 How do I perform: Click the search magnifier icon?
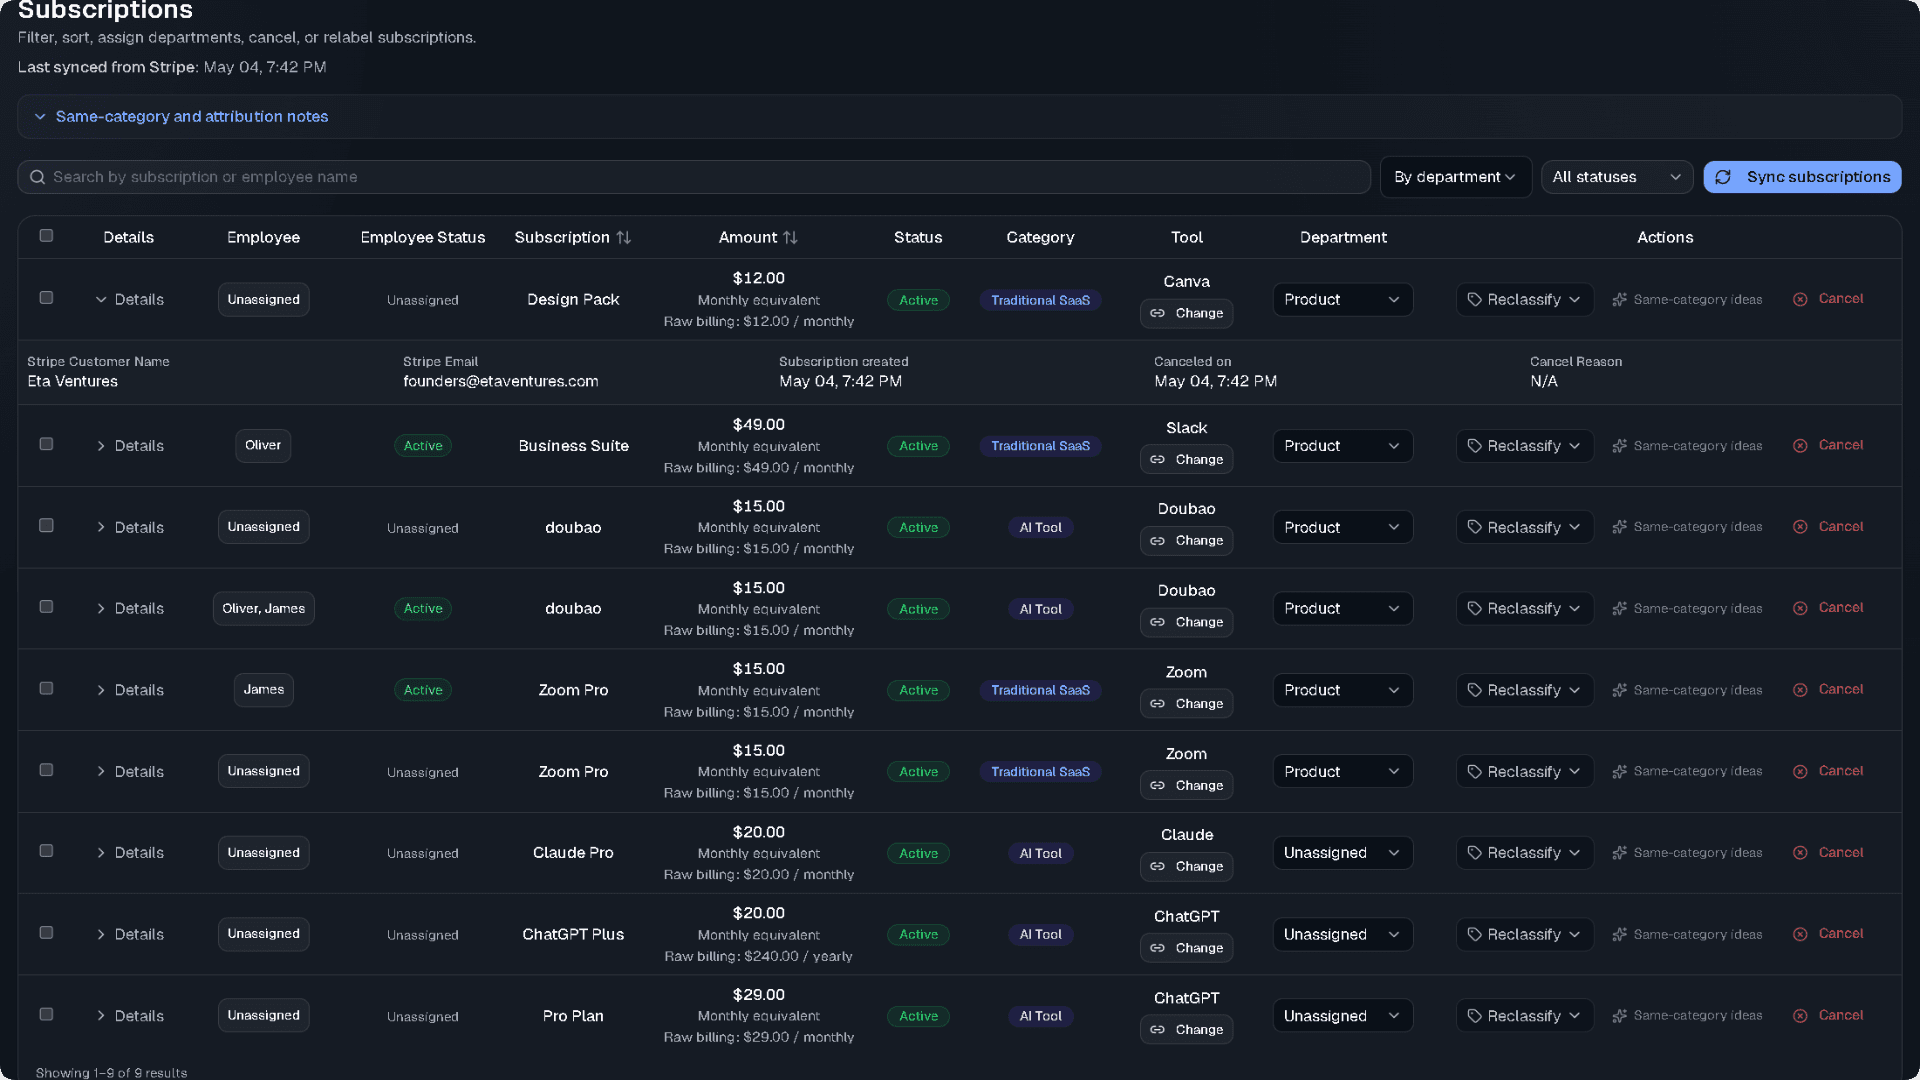click(x=37, y=177)
